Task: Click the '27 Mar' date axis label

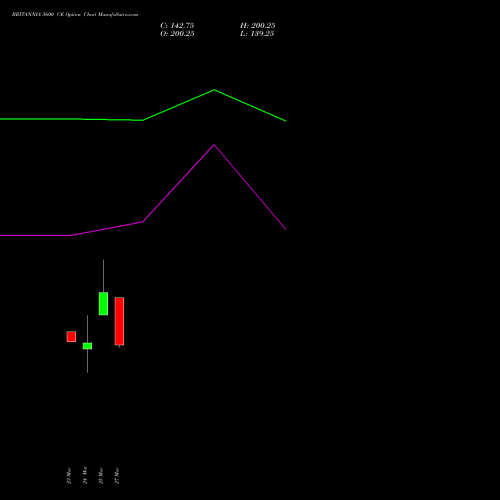Action: coord(117,476)
